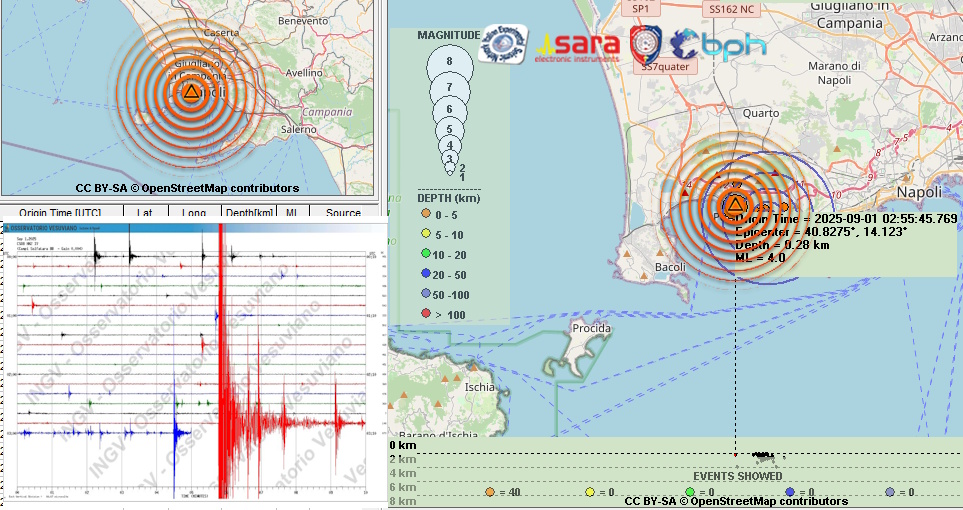The image size is (963, 510).
Task: Click the Italian Experimental Seismic Network logo
Action: (502, 44)
